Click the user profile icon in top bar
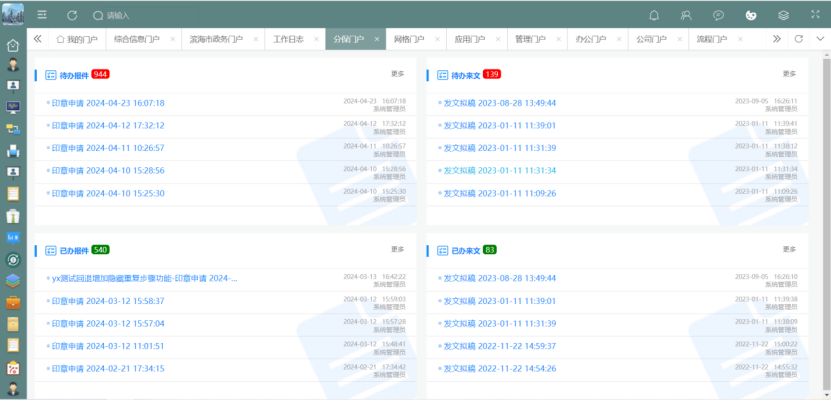This screenshot has width=831, height=401. click(x=686, y=15)
